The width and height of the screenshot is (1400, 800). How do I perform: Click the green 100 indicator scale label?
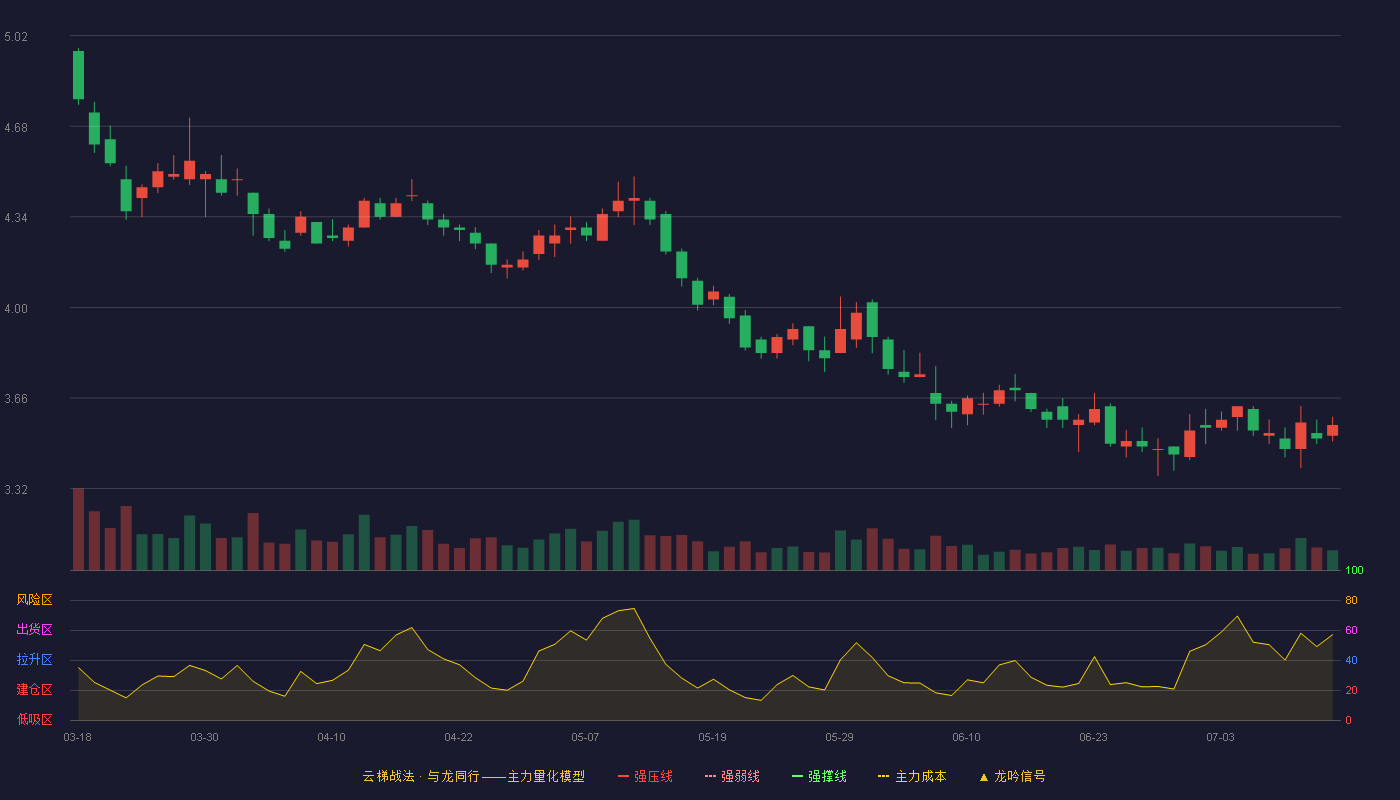point(1354,571)
